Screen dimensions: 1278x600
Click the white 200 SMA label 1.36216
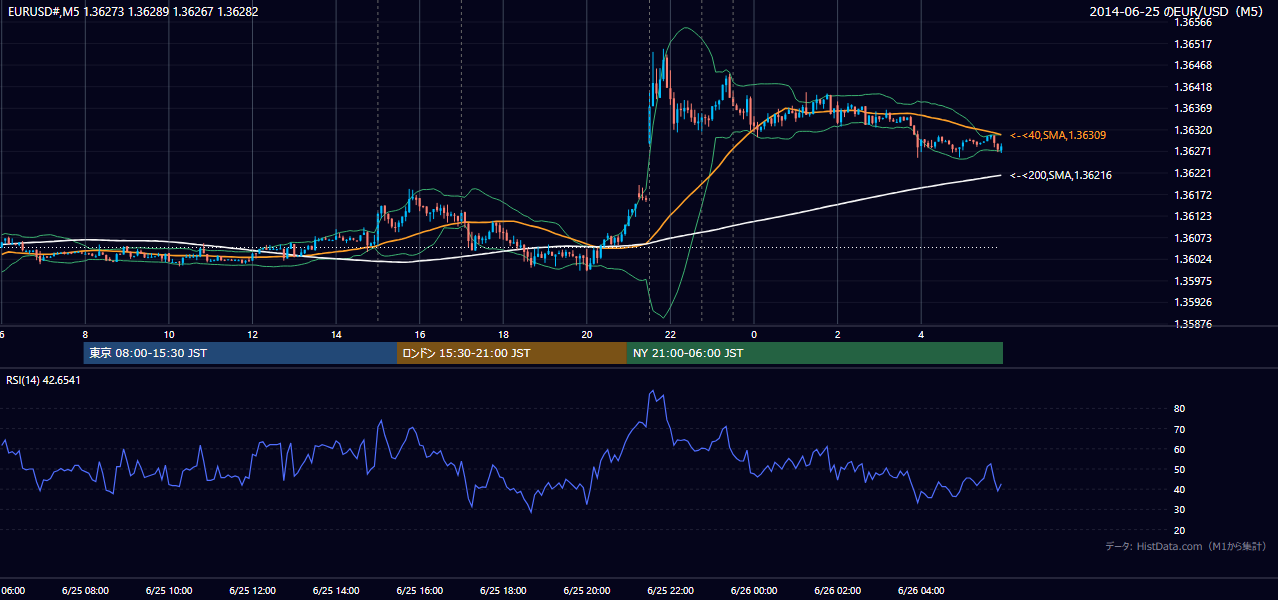(1061, 176)
